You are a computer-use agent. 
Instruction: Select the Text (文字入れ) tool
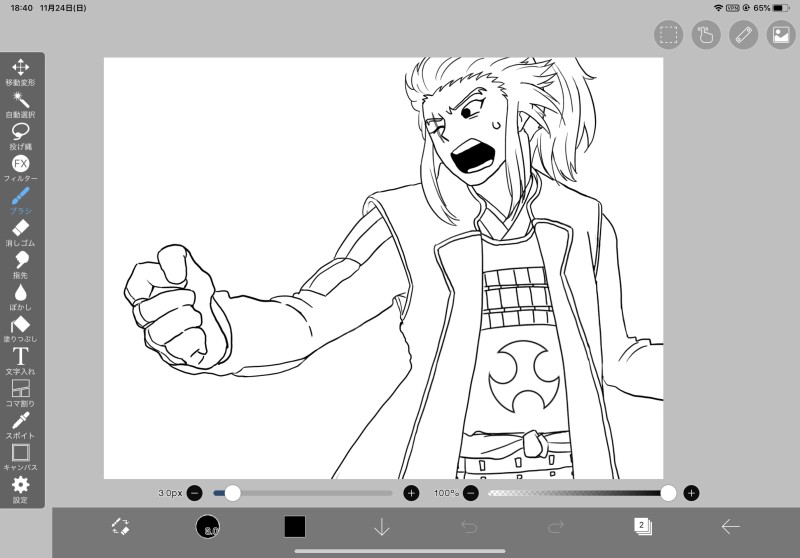click(20, 361)
